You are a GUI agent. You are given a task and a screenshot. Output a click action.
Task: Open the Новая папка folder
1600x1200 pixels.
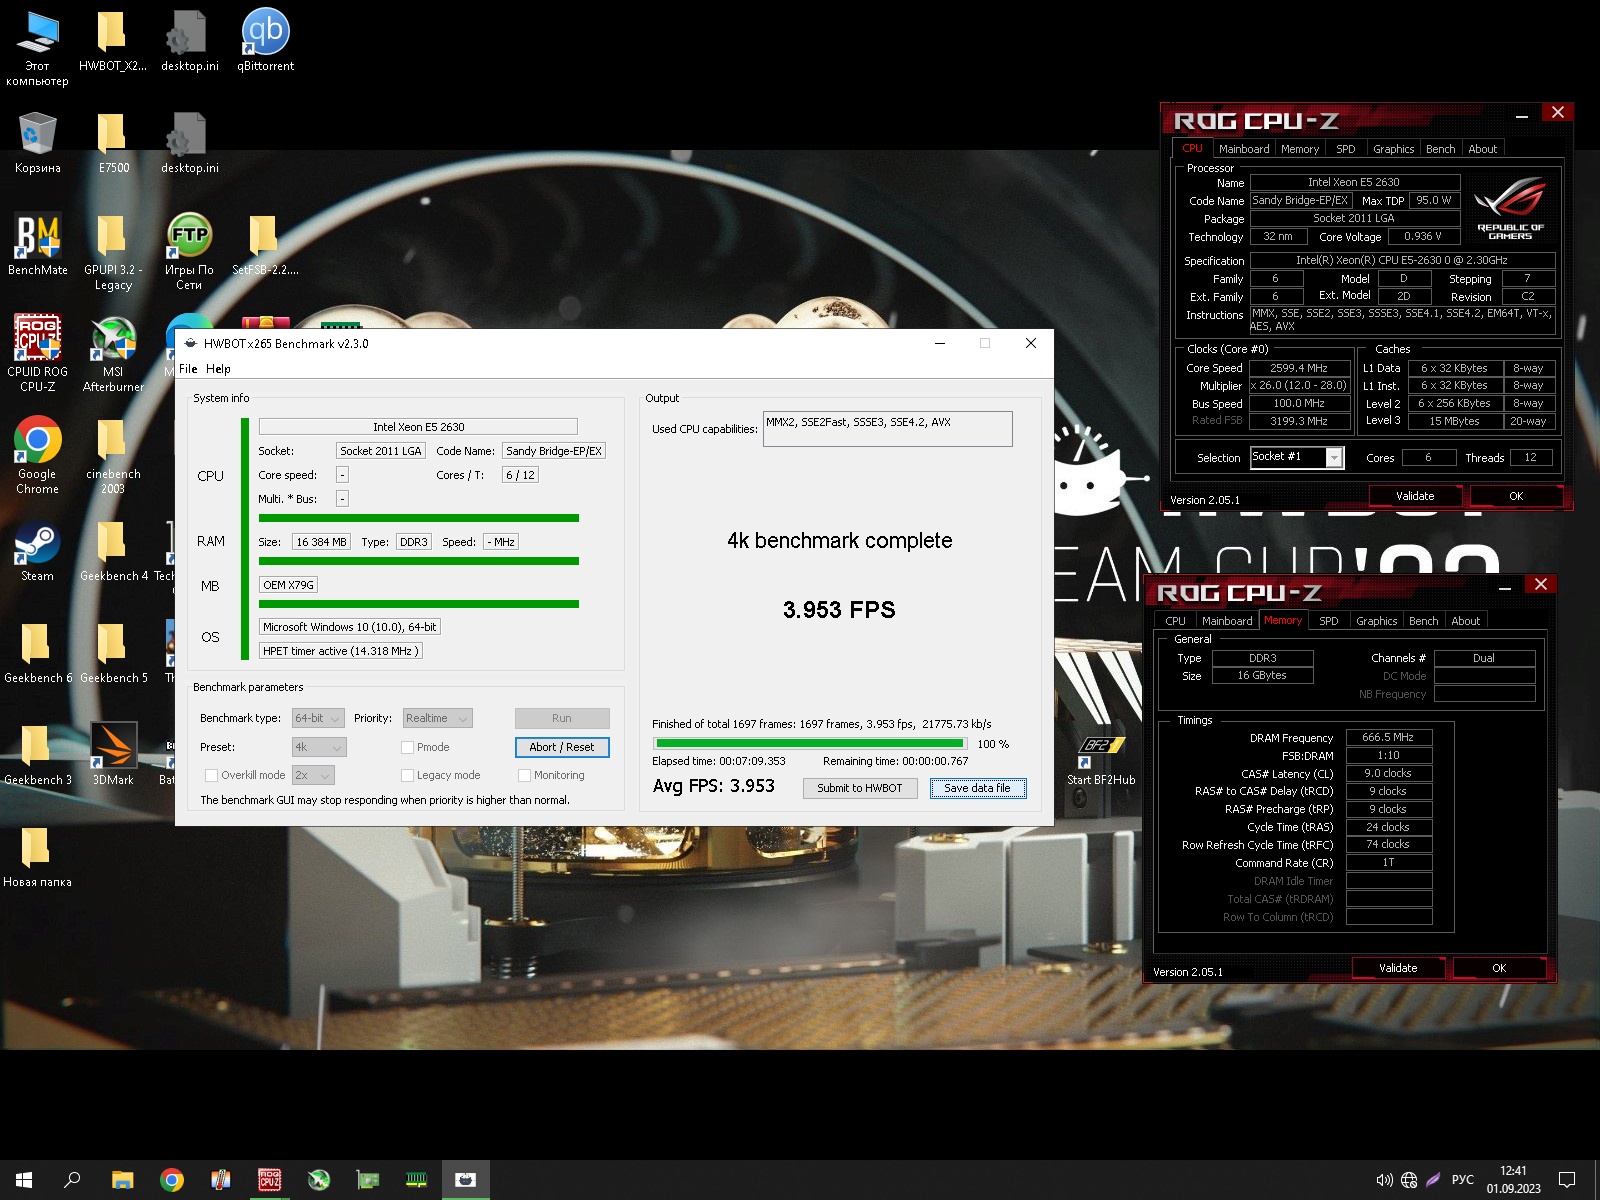tap(38, 857)
